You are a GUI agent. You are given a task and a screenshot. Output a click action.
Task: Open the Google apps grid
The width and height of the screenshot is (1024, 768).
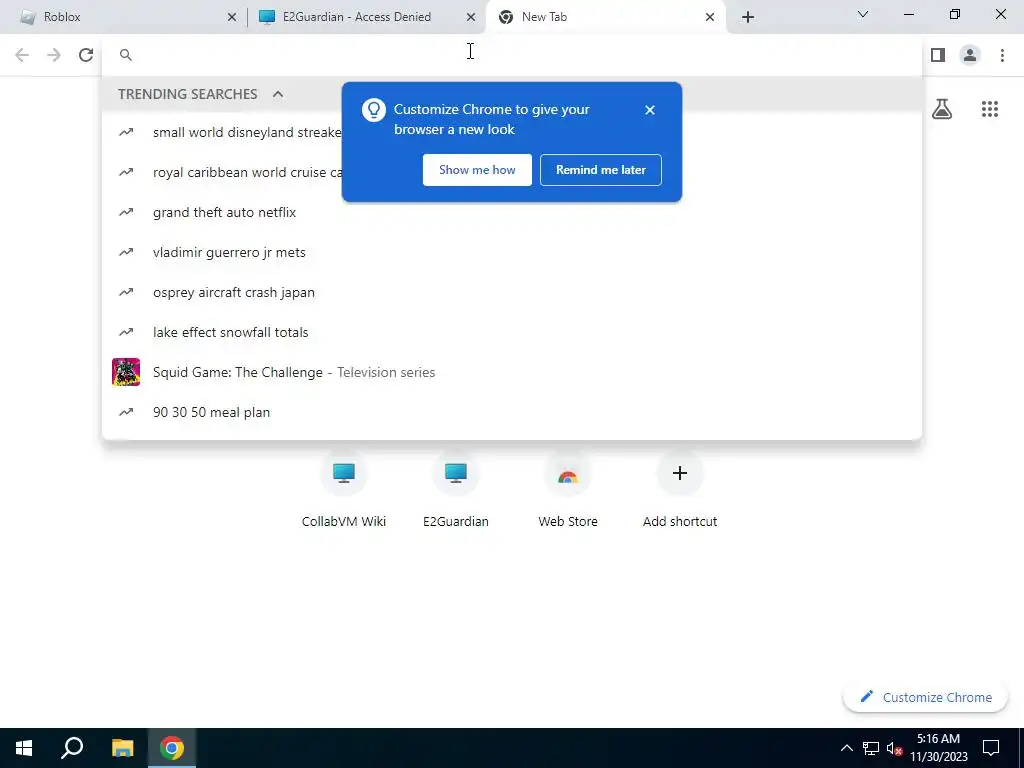coord(989,109)
